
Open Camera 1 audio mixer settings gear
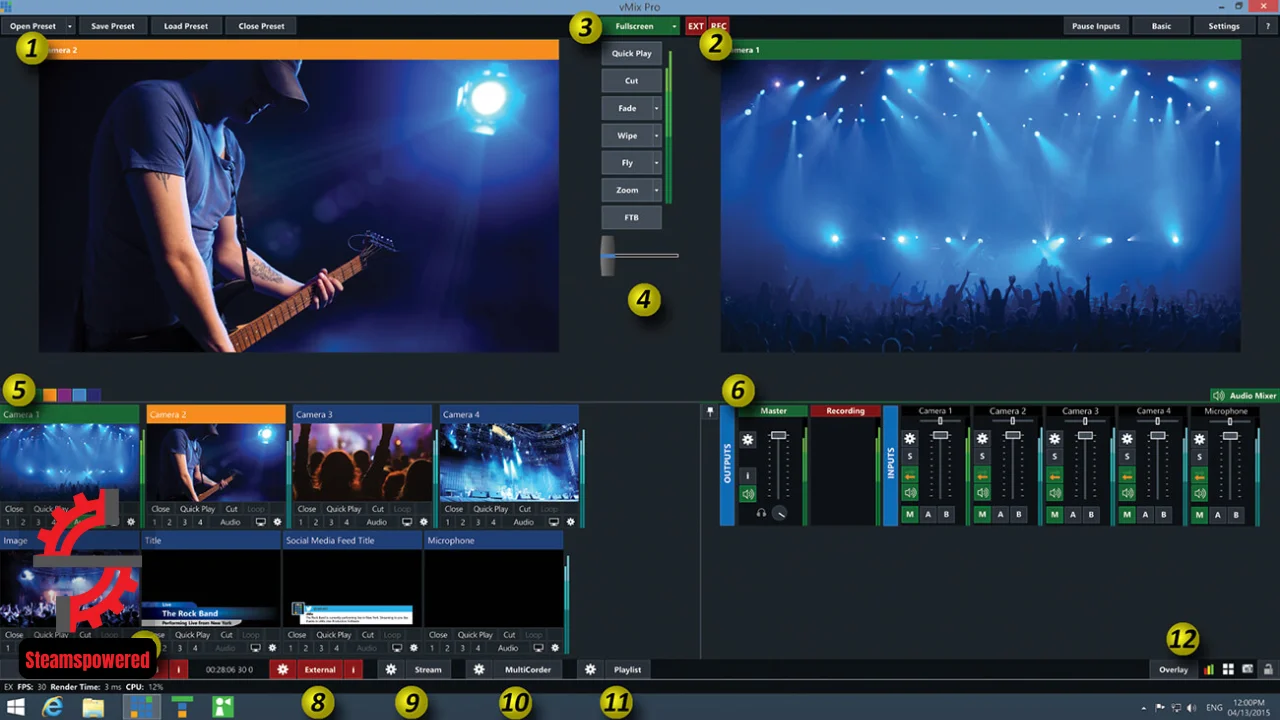click(910, 439)
